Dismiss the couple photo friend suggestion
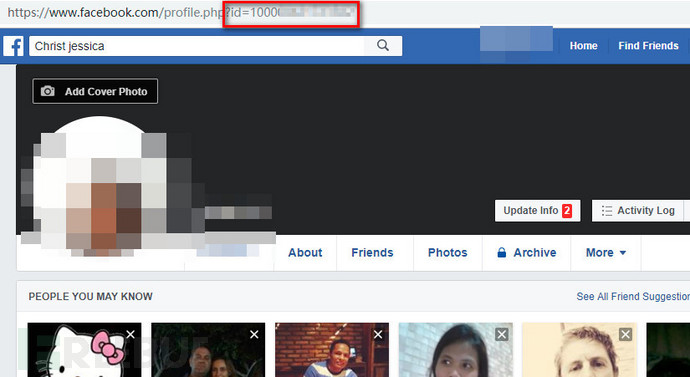The height and width of the screenshot is (377, 690). pyautogui.click(x=254, y=335)
